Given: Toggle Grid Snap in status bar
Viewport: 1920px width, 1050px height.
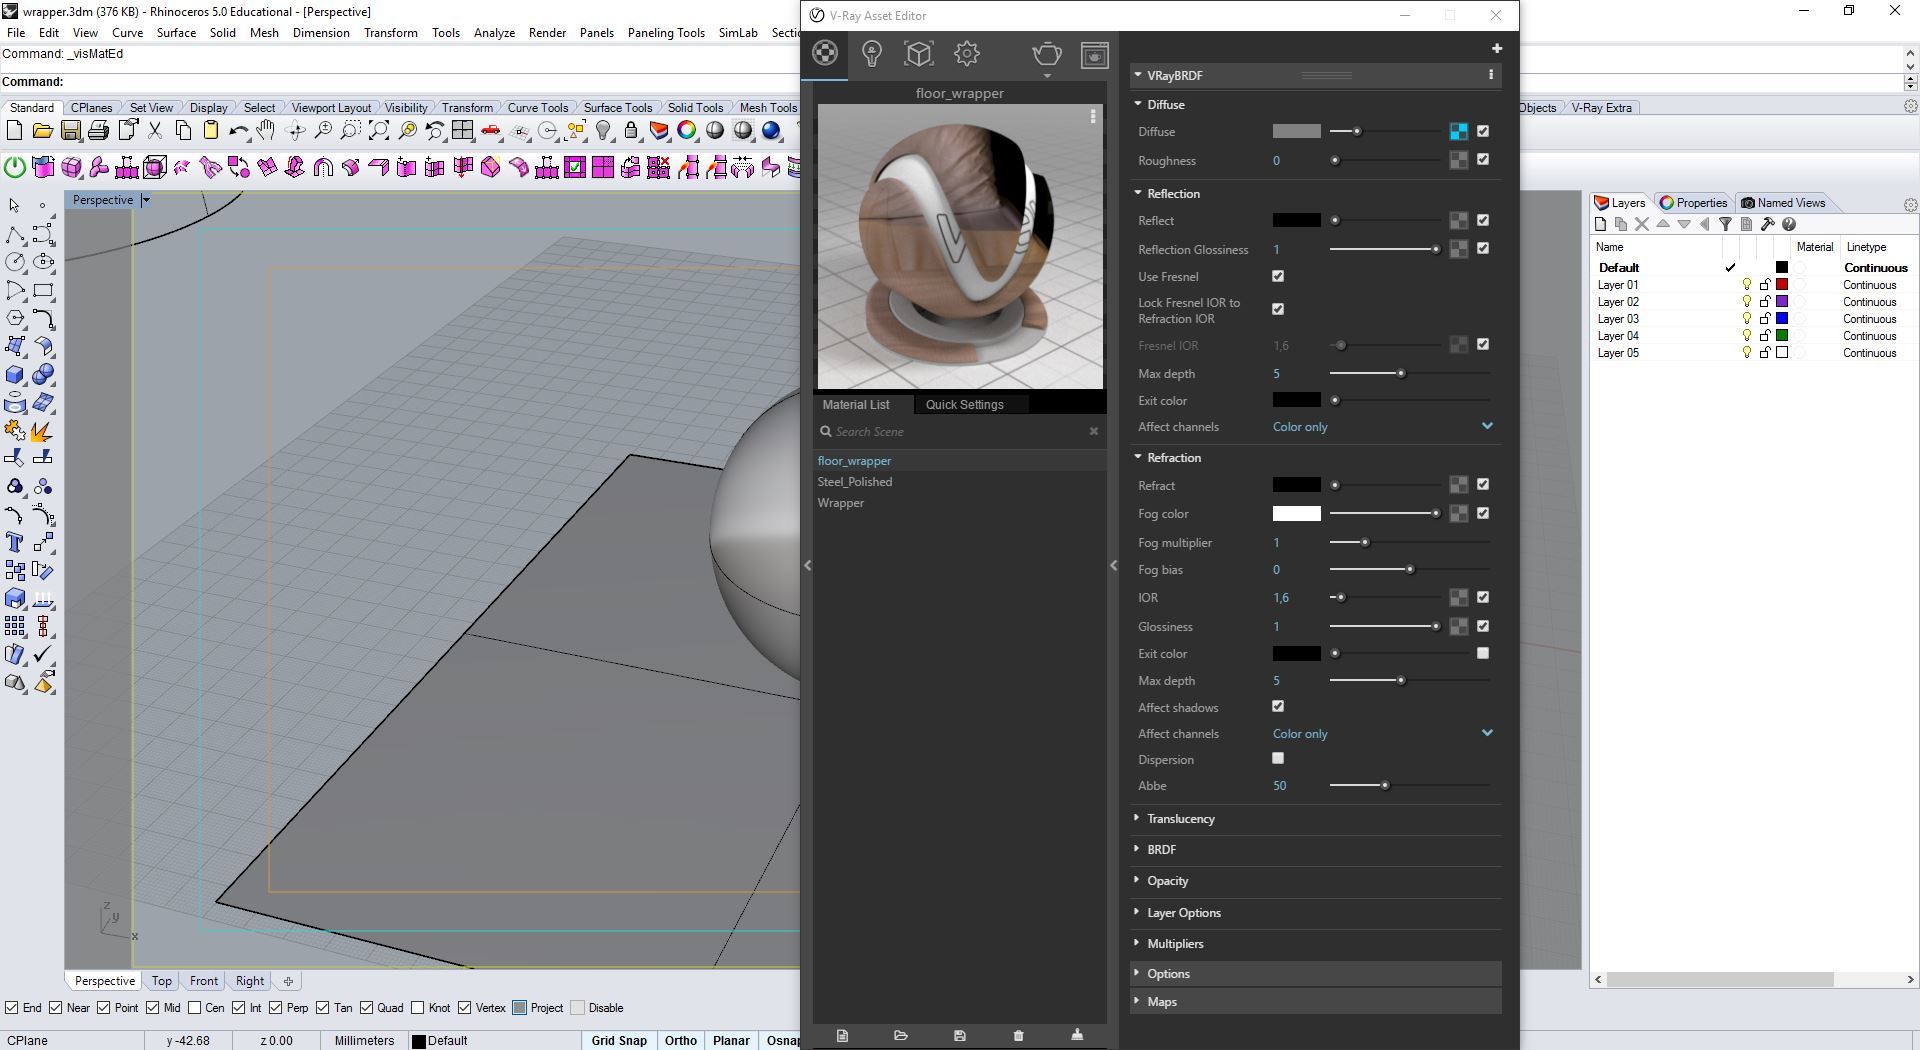Looking at the screenshot, I should (x=619, y=1041).
